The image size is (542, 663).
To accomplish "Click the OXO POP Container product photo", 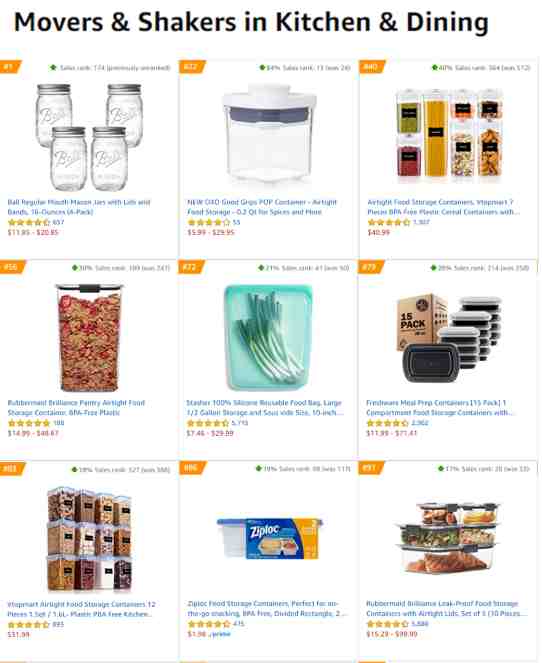I will pyautogui.click(x=269, y=133).
